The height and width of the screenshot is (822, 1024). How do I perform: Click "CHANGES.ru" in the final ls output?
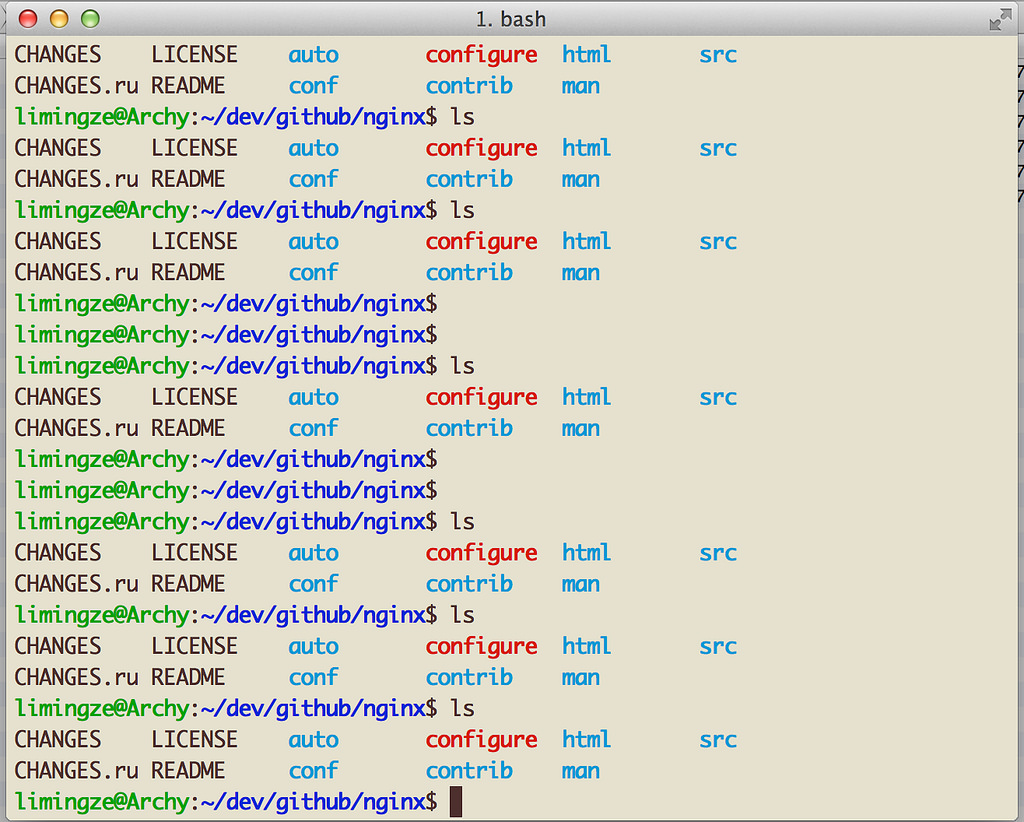(x=76, y=770)
